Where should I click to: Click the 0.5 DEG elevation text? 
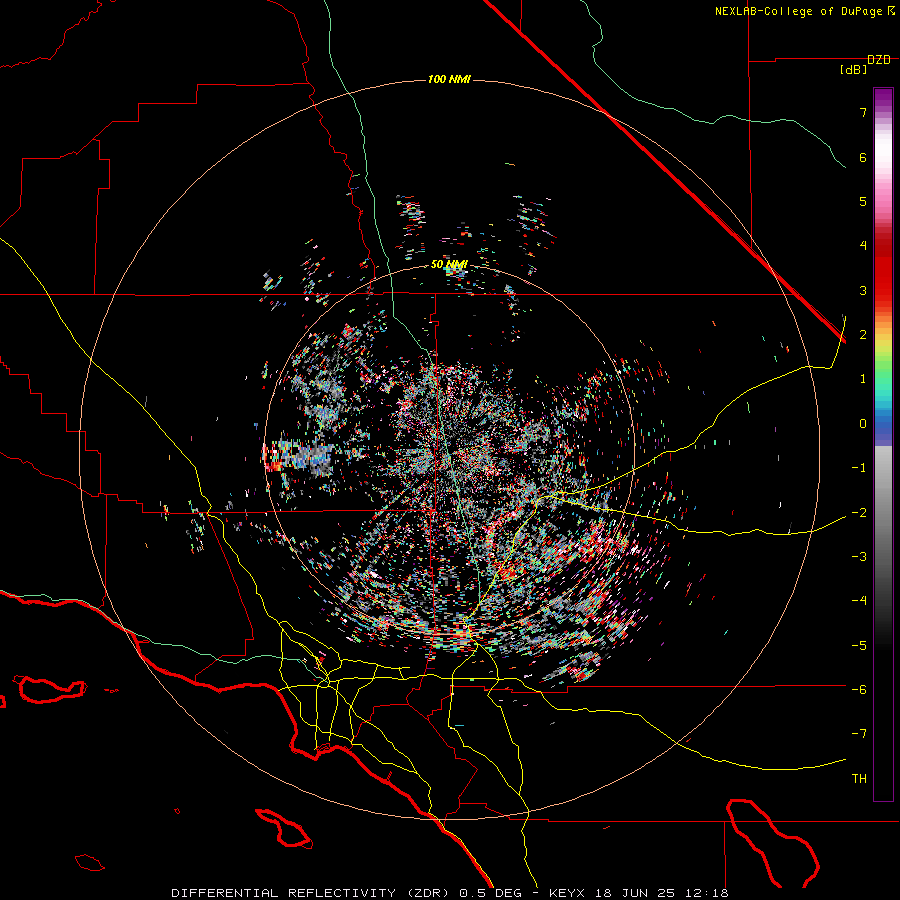490,893
